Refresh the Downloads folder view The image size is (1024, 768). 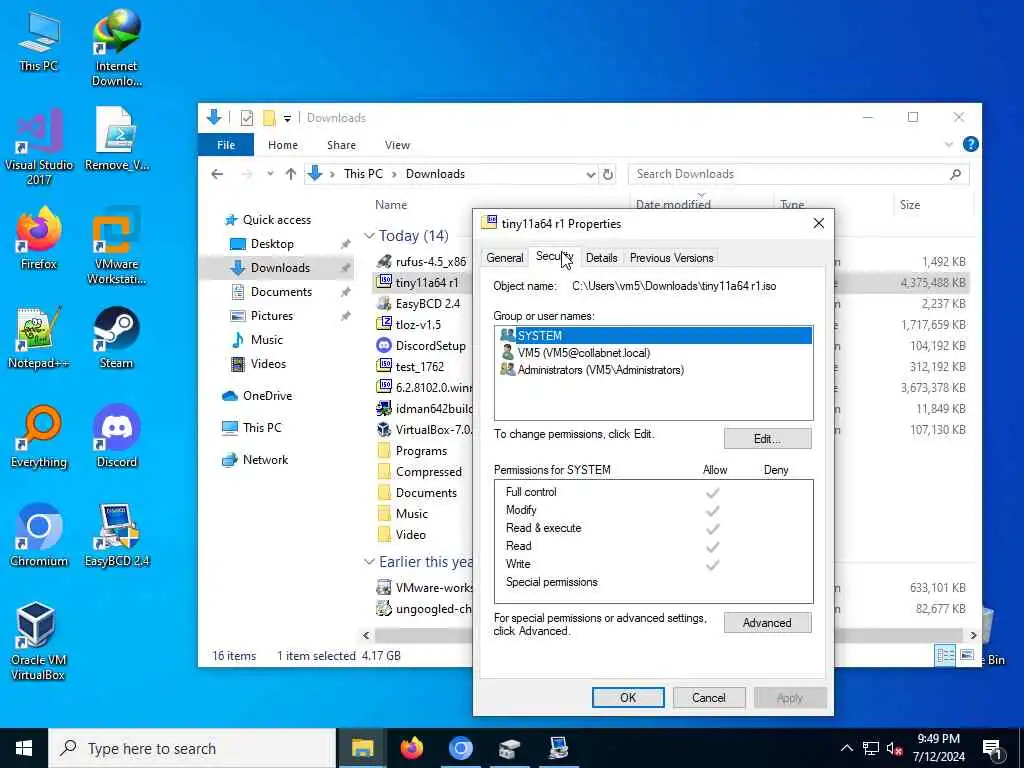click(608, 174)
